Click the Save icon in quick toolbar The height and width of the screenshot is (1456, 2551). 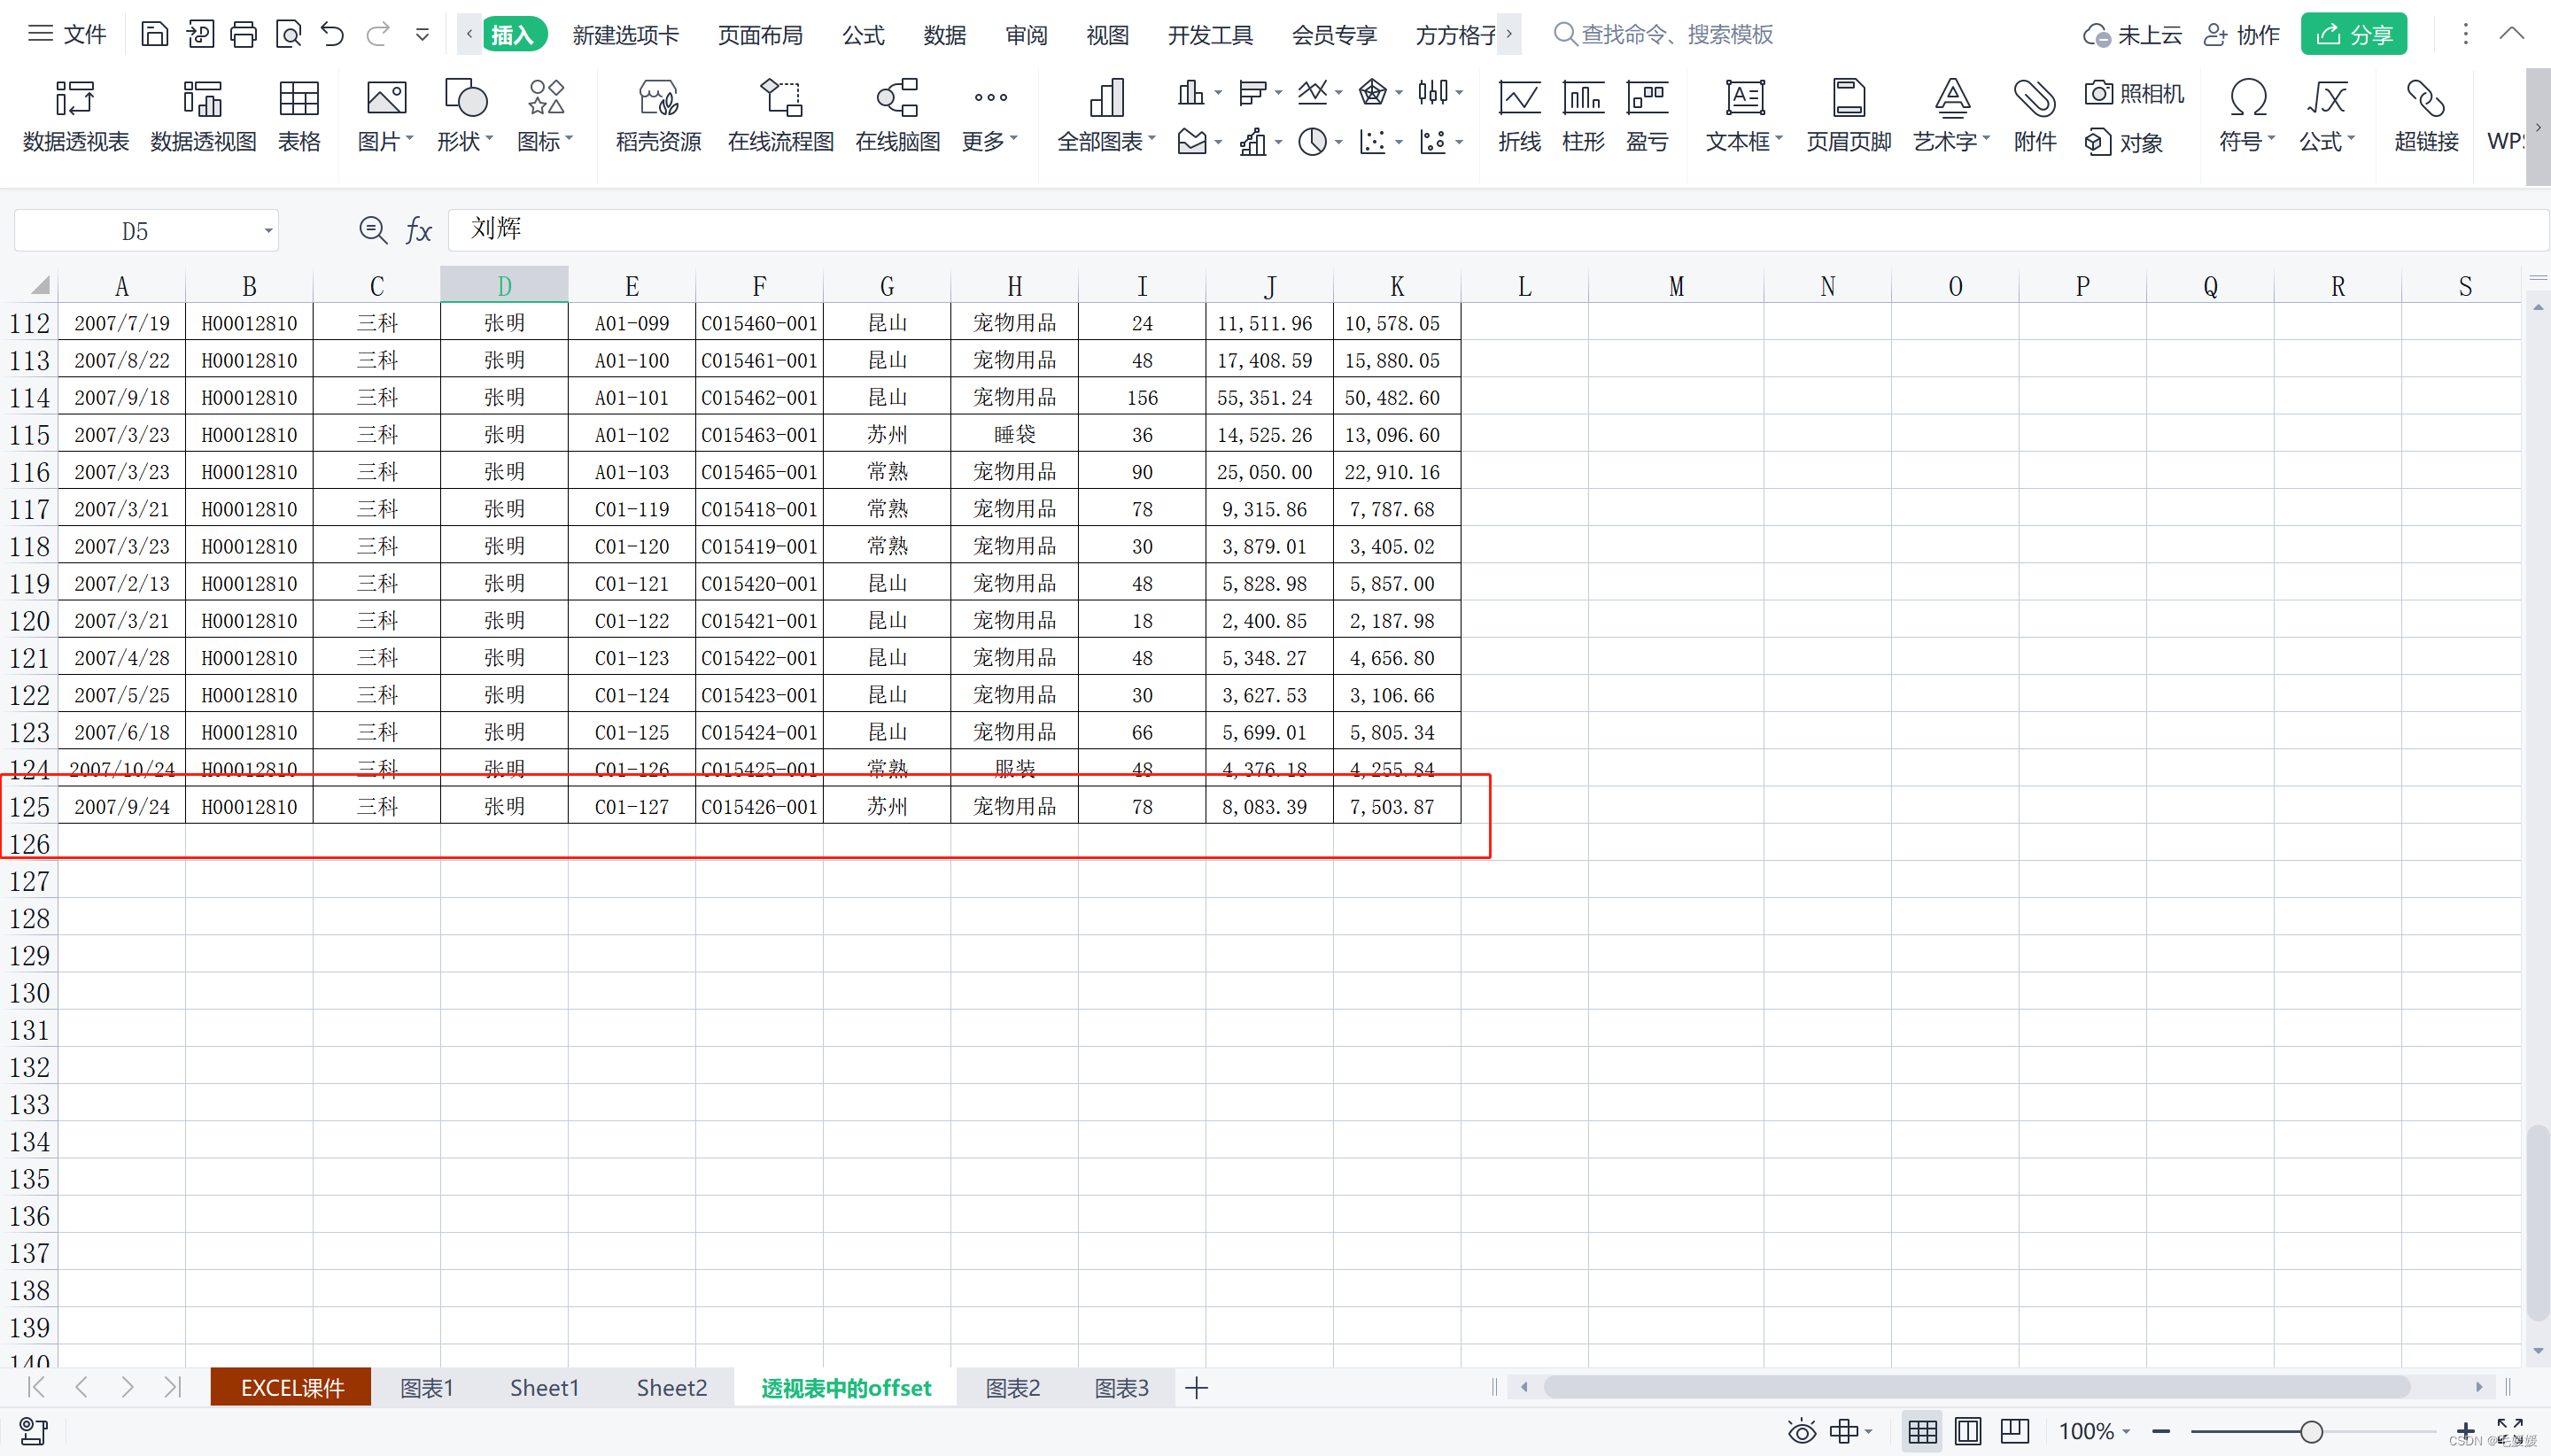tap(154, 35)
